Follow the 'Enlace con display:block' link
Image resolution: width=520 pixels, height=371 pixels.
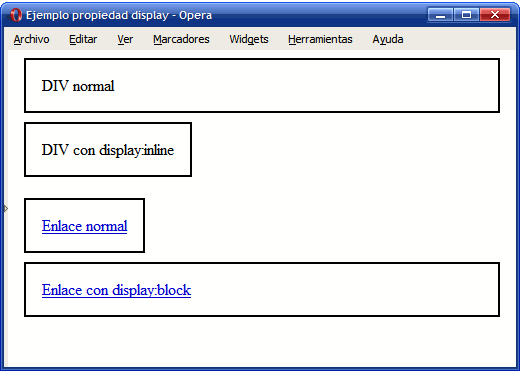click(x=116, y=290)
